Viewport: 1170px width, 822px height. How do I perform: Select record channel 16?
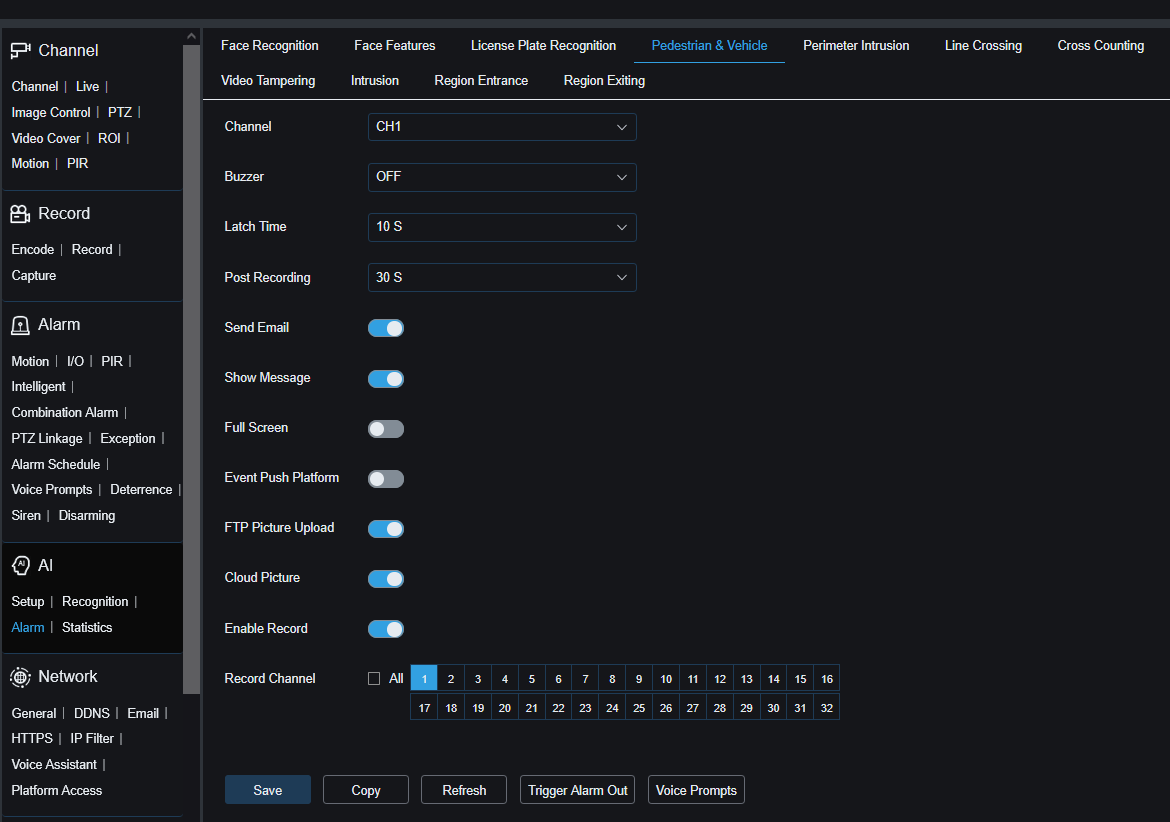coord(827,679)
